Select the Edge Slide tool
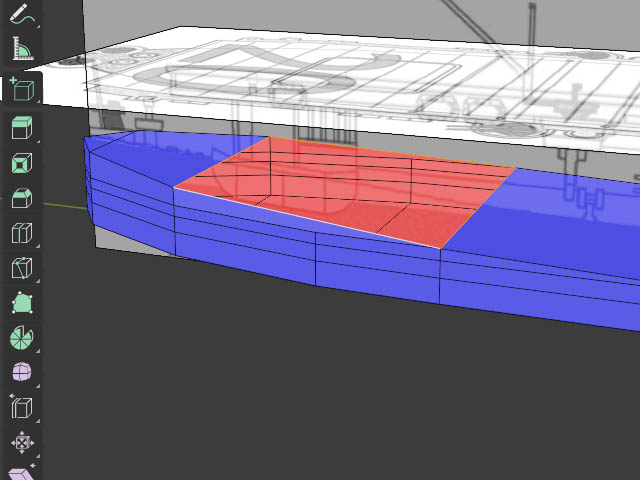Image resolution: width=640 pixels, height=480 pixels. [x=22, y=407]
